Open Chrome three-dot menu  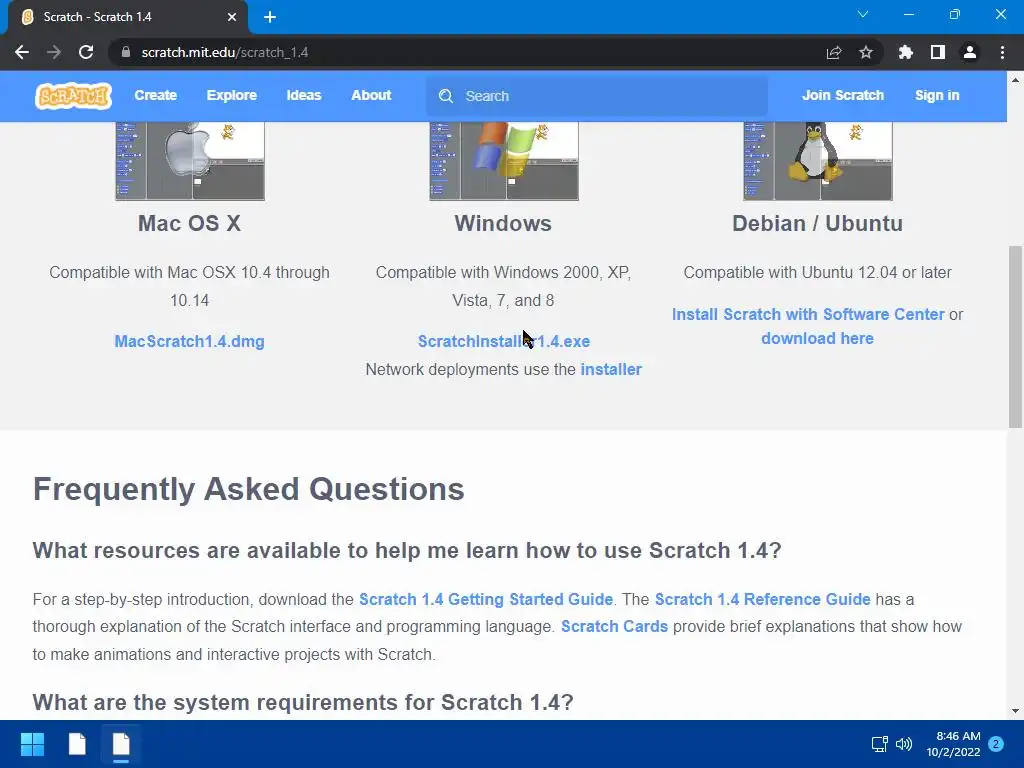[x=1002, y=52]
